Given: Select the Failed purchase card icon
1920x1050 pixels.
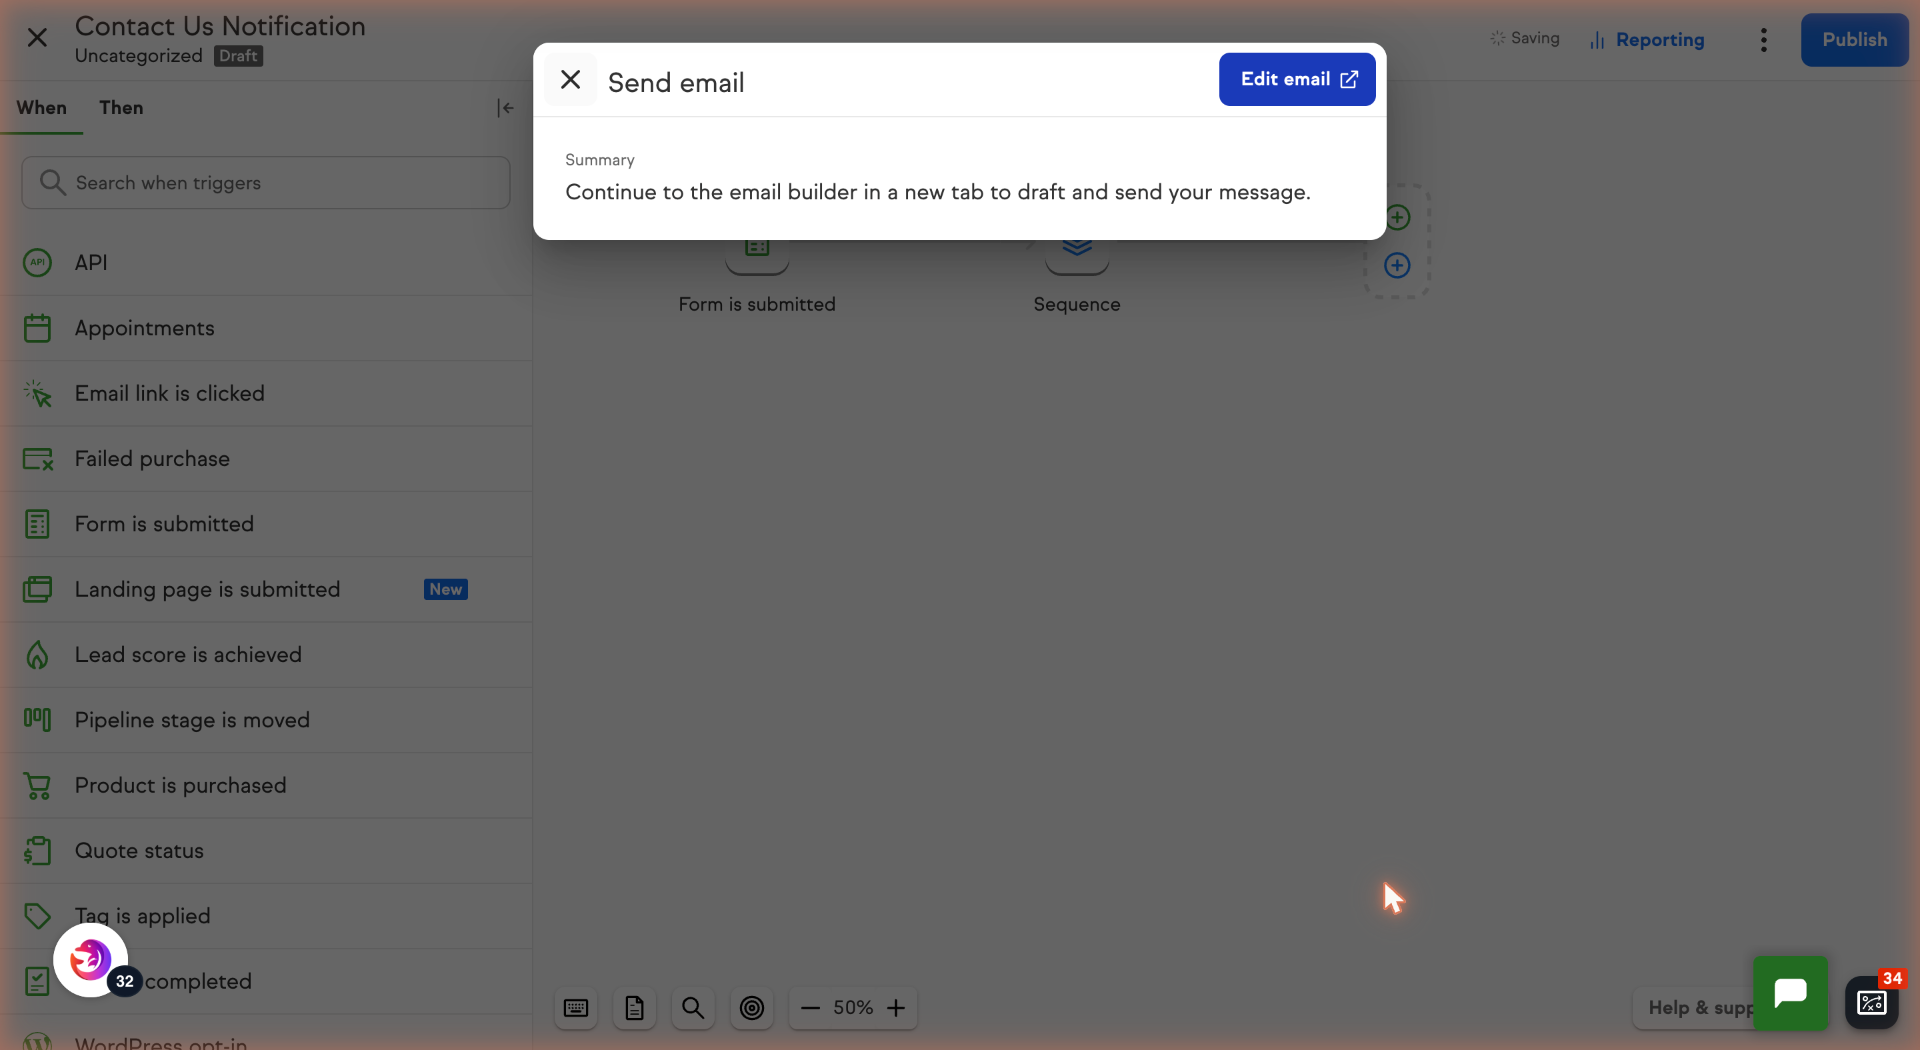Looking at the screenshot, I should point(37,459).
